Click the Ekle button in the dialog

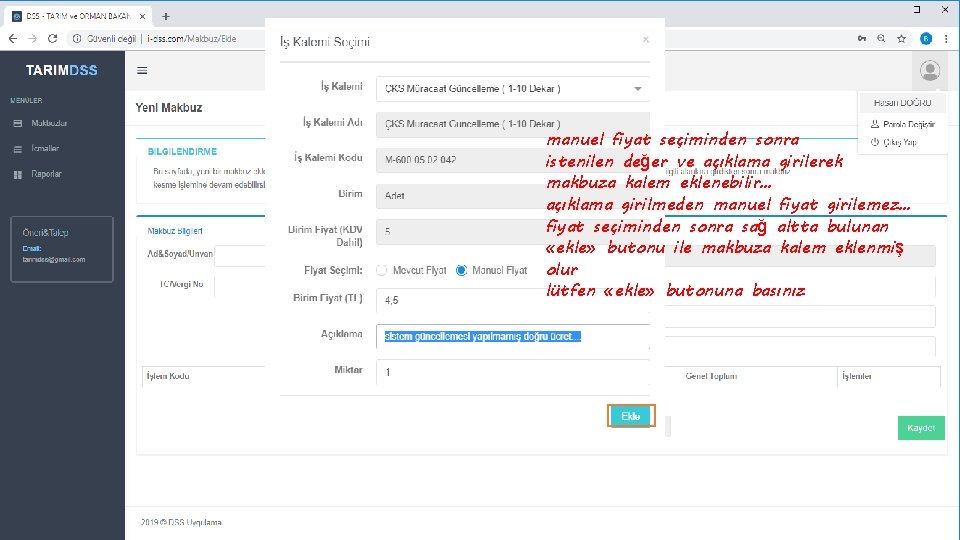point(631,416)
